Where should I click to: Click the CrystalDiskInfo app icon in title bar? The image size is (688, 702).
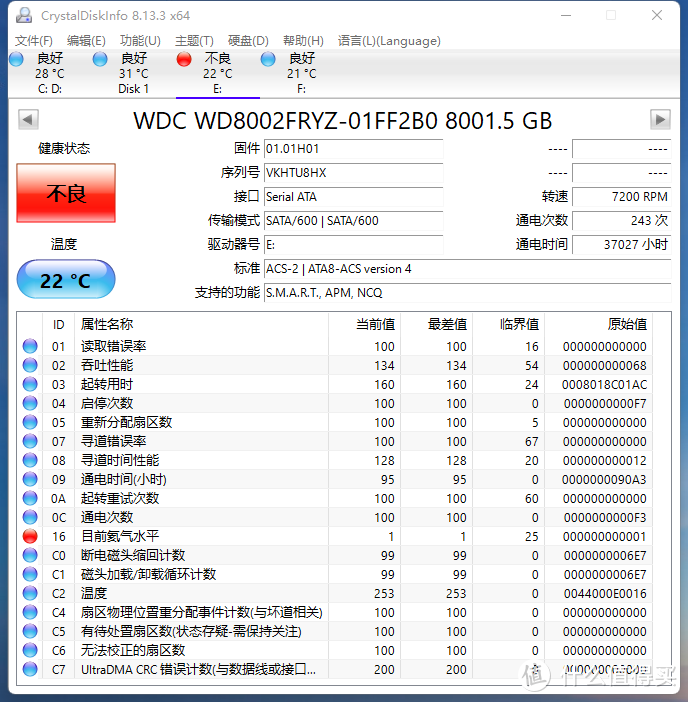(x=24, y=15)
